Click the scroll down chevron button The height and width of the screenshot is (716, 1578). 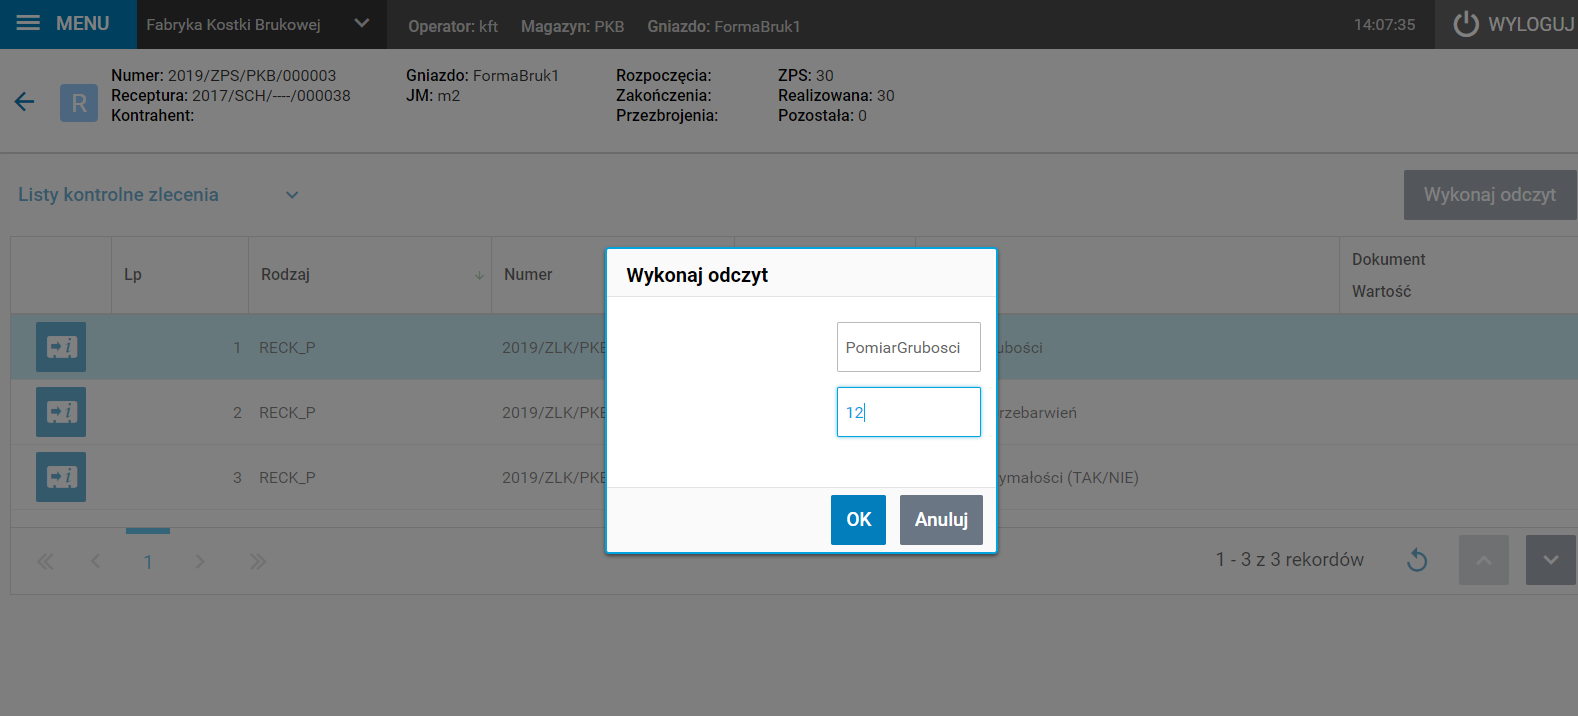coord(1550,560)
